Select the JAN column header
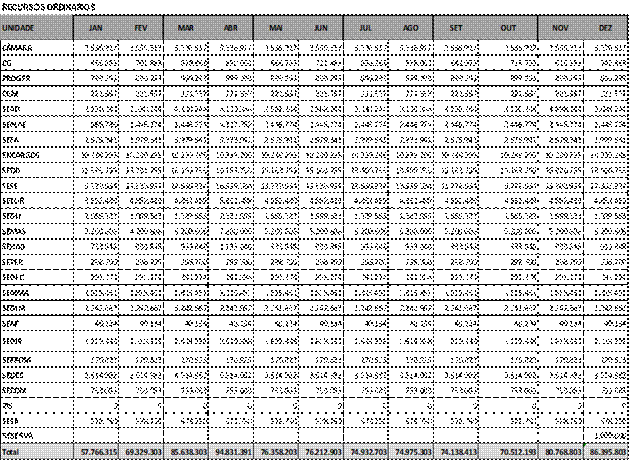 pos(96,28)
